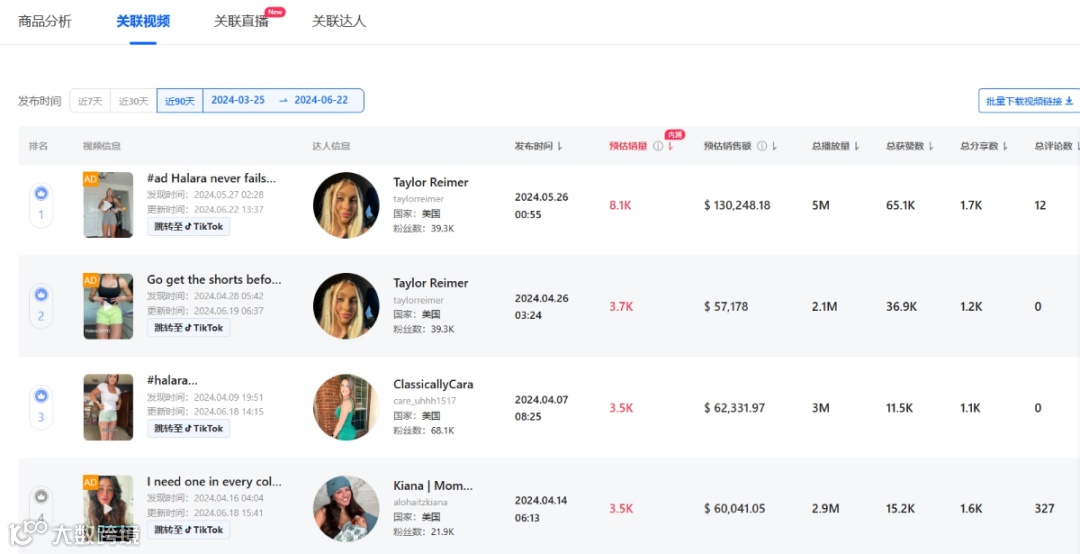This screenshot has height=554, width=1080.
Task: Select revenue $ 57,178
Action: (726, 307)
